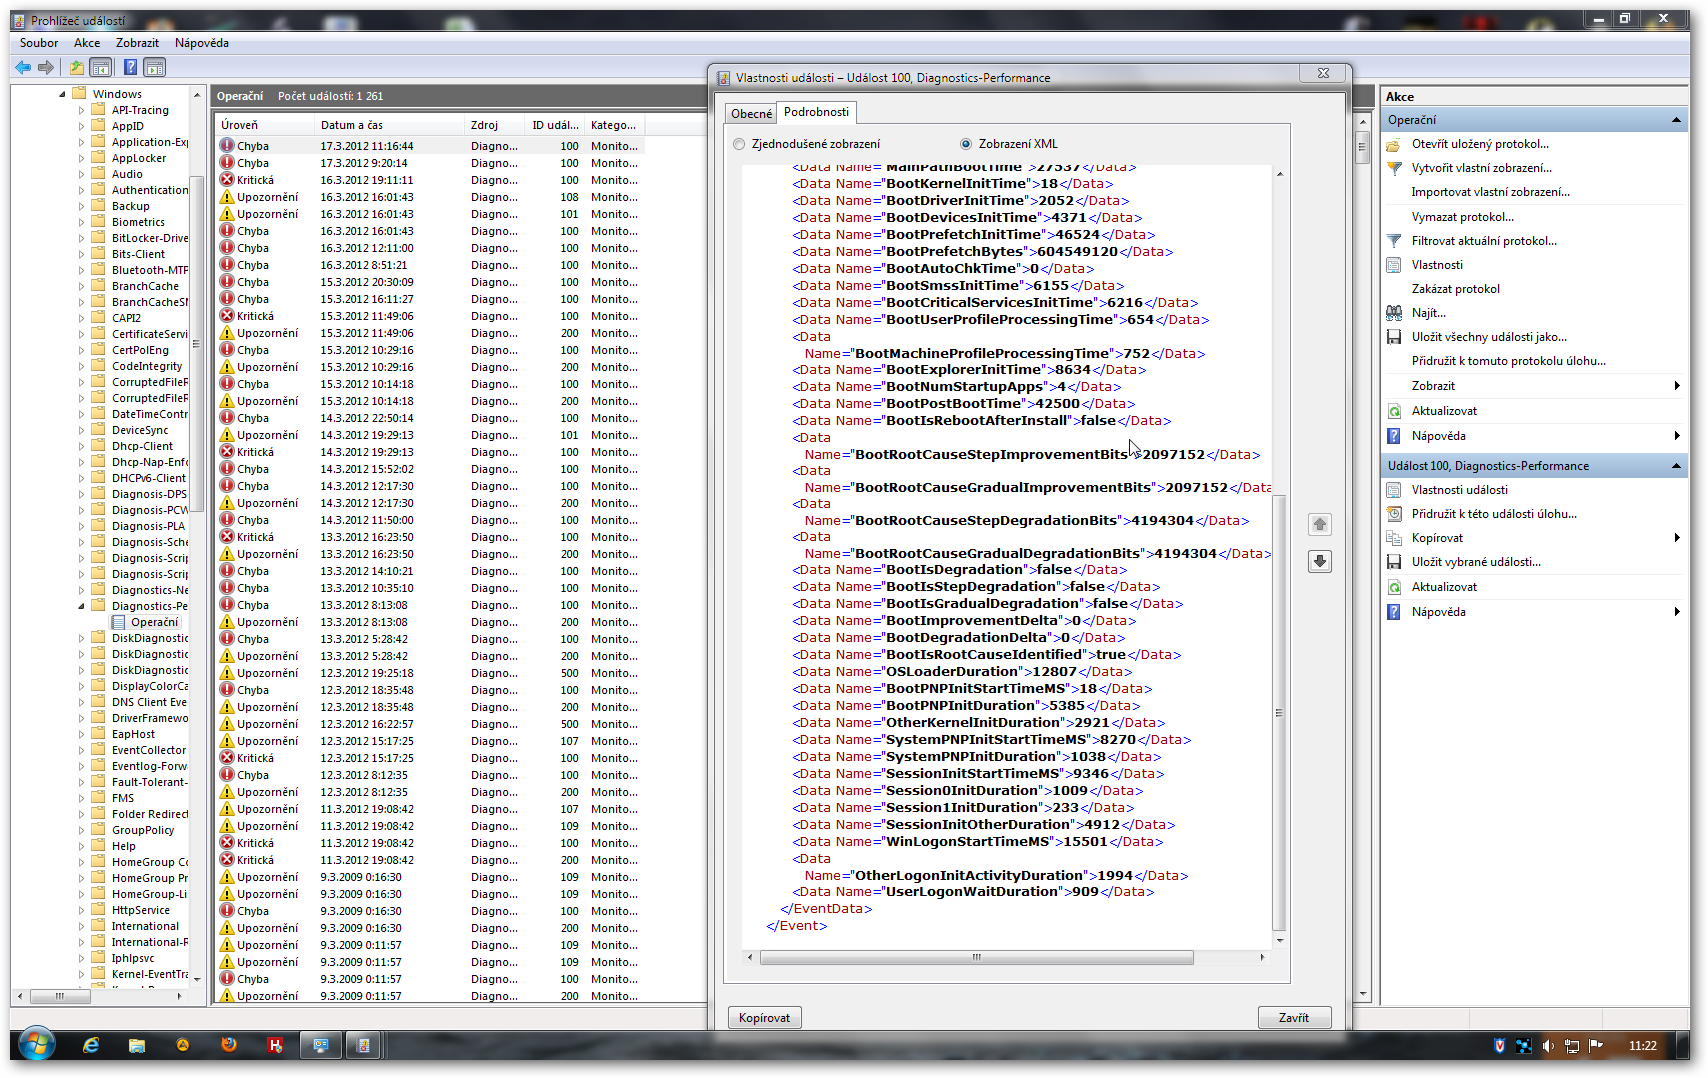Click the Kopírovat button in the dialog
Screen dimensions: 1708x1078
pyautogui.click(x=764, y=1018)
